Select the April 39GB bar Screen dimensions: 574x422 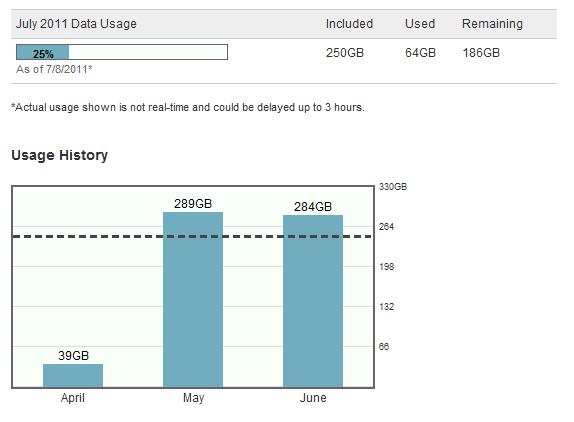[x=73, y=376]
